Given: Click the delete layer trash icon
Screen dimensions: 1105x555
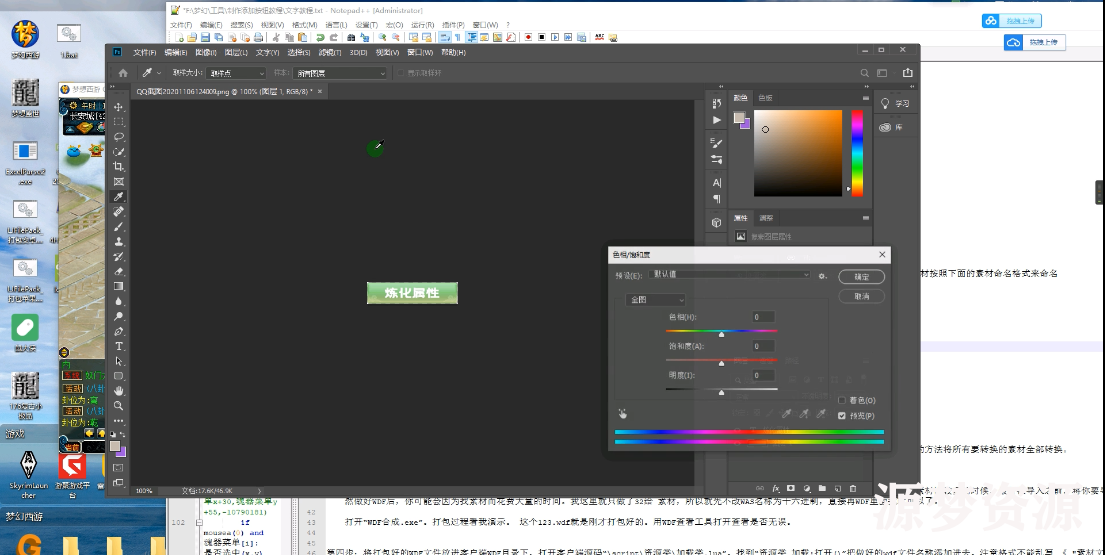Looking at the screenshot, I should 853,488.
